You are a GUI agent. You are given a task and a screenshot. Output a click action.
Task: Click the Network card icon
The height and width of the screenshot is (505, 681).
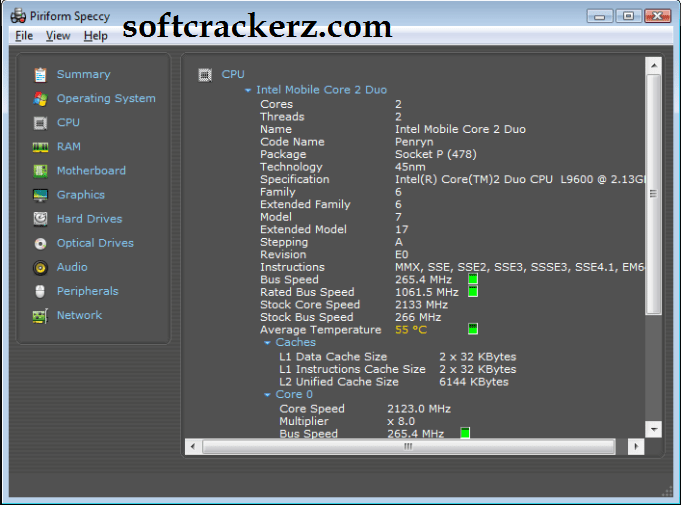[x=40, y=316]
